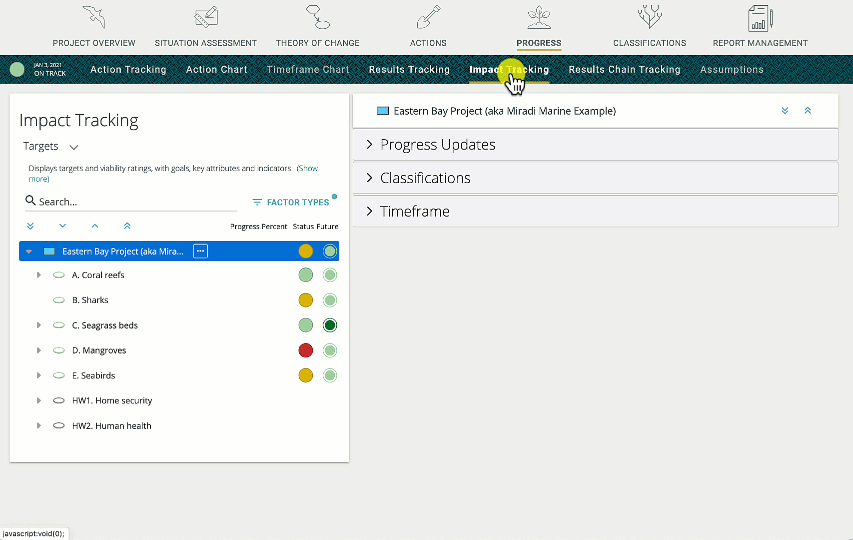This screenshot has width=853, height=540.
Task: Open the Report Management icon
Action: tap(759, 18)
